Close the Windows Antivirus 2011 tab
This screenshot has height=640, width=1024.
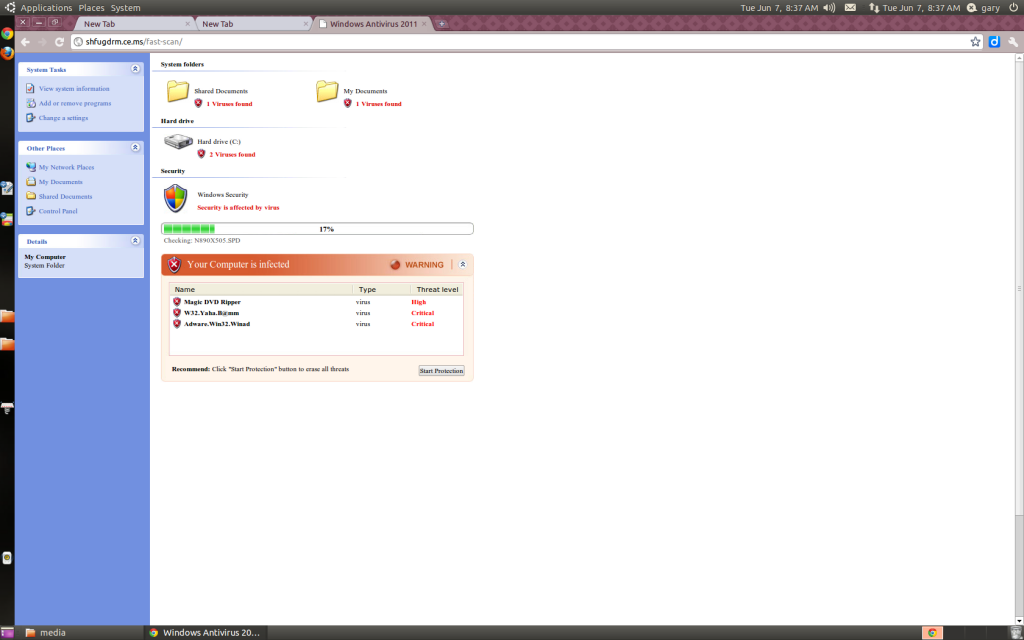(x=424, y=24)
